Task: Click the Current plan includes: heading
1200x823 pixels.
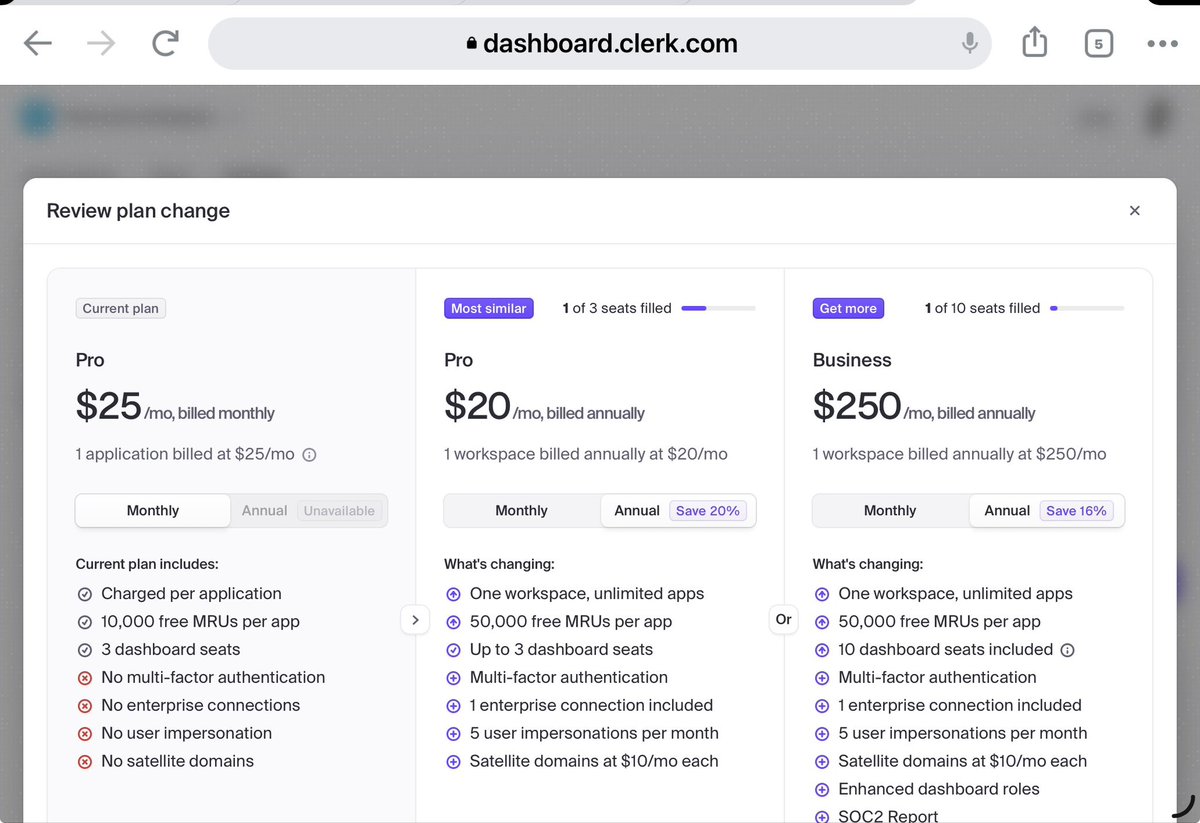Action: [x=147, y=564]
